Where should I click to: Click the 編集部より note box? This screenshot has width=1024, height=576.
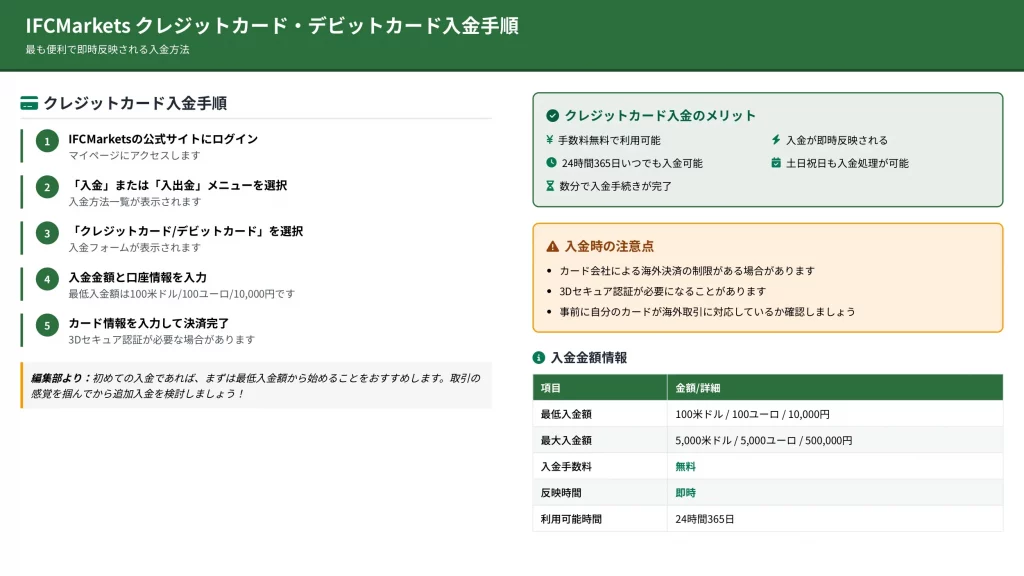[x=256, y=385]
